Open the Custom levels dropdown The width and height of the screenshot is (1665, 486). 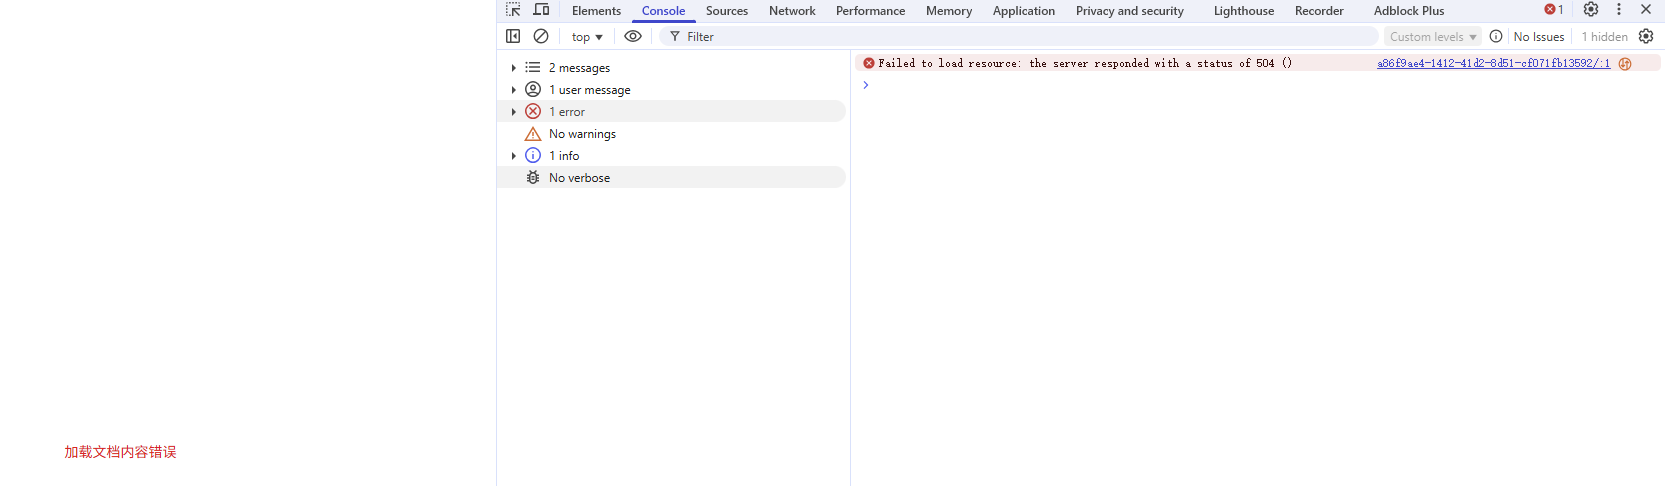[1432, 37]
